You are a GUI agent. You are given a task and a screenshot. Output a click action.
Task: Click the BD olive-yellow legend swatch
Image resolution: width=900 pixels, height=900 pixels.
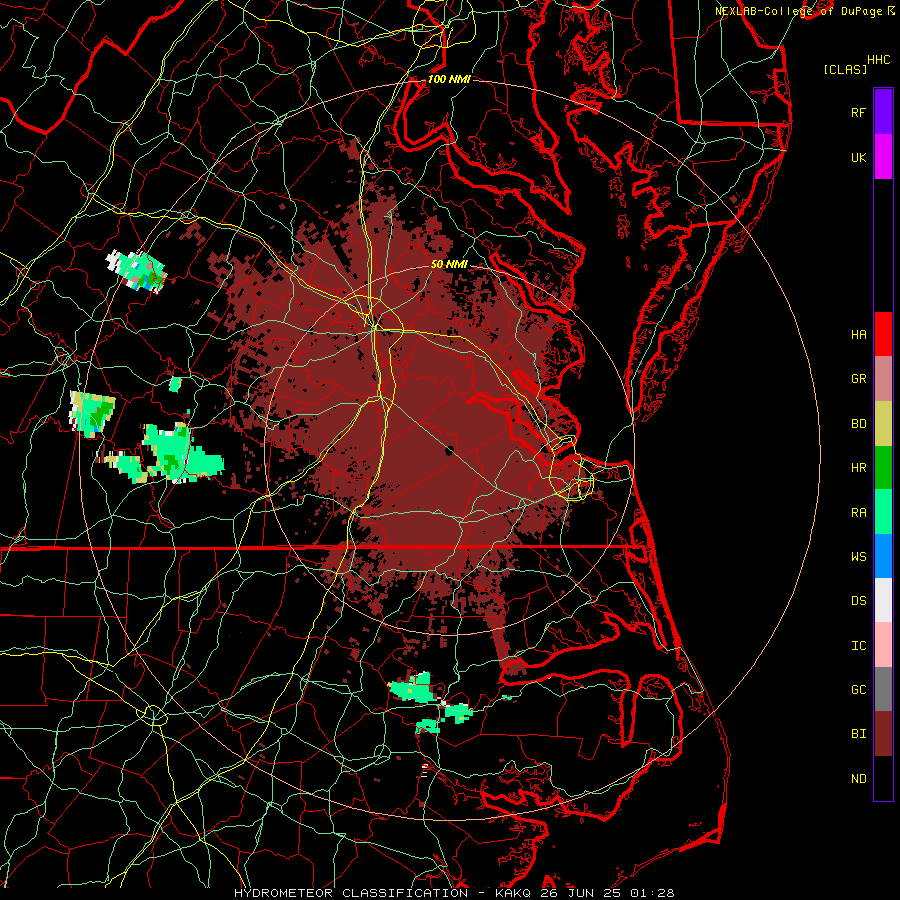click(883, 424)
